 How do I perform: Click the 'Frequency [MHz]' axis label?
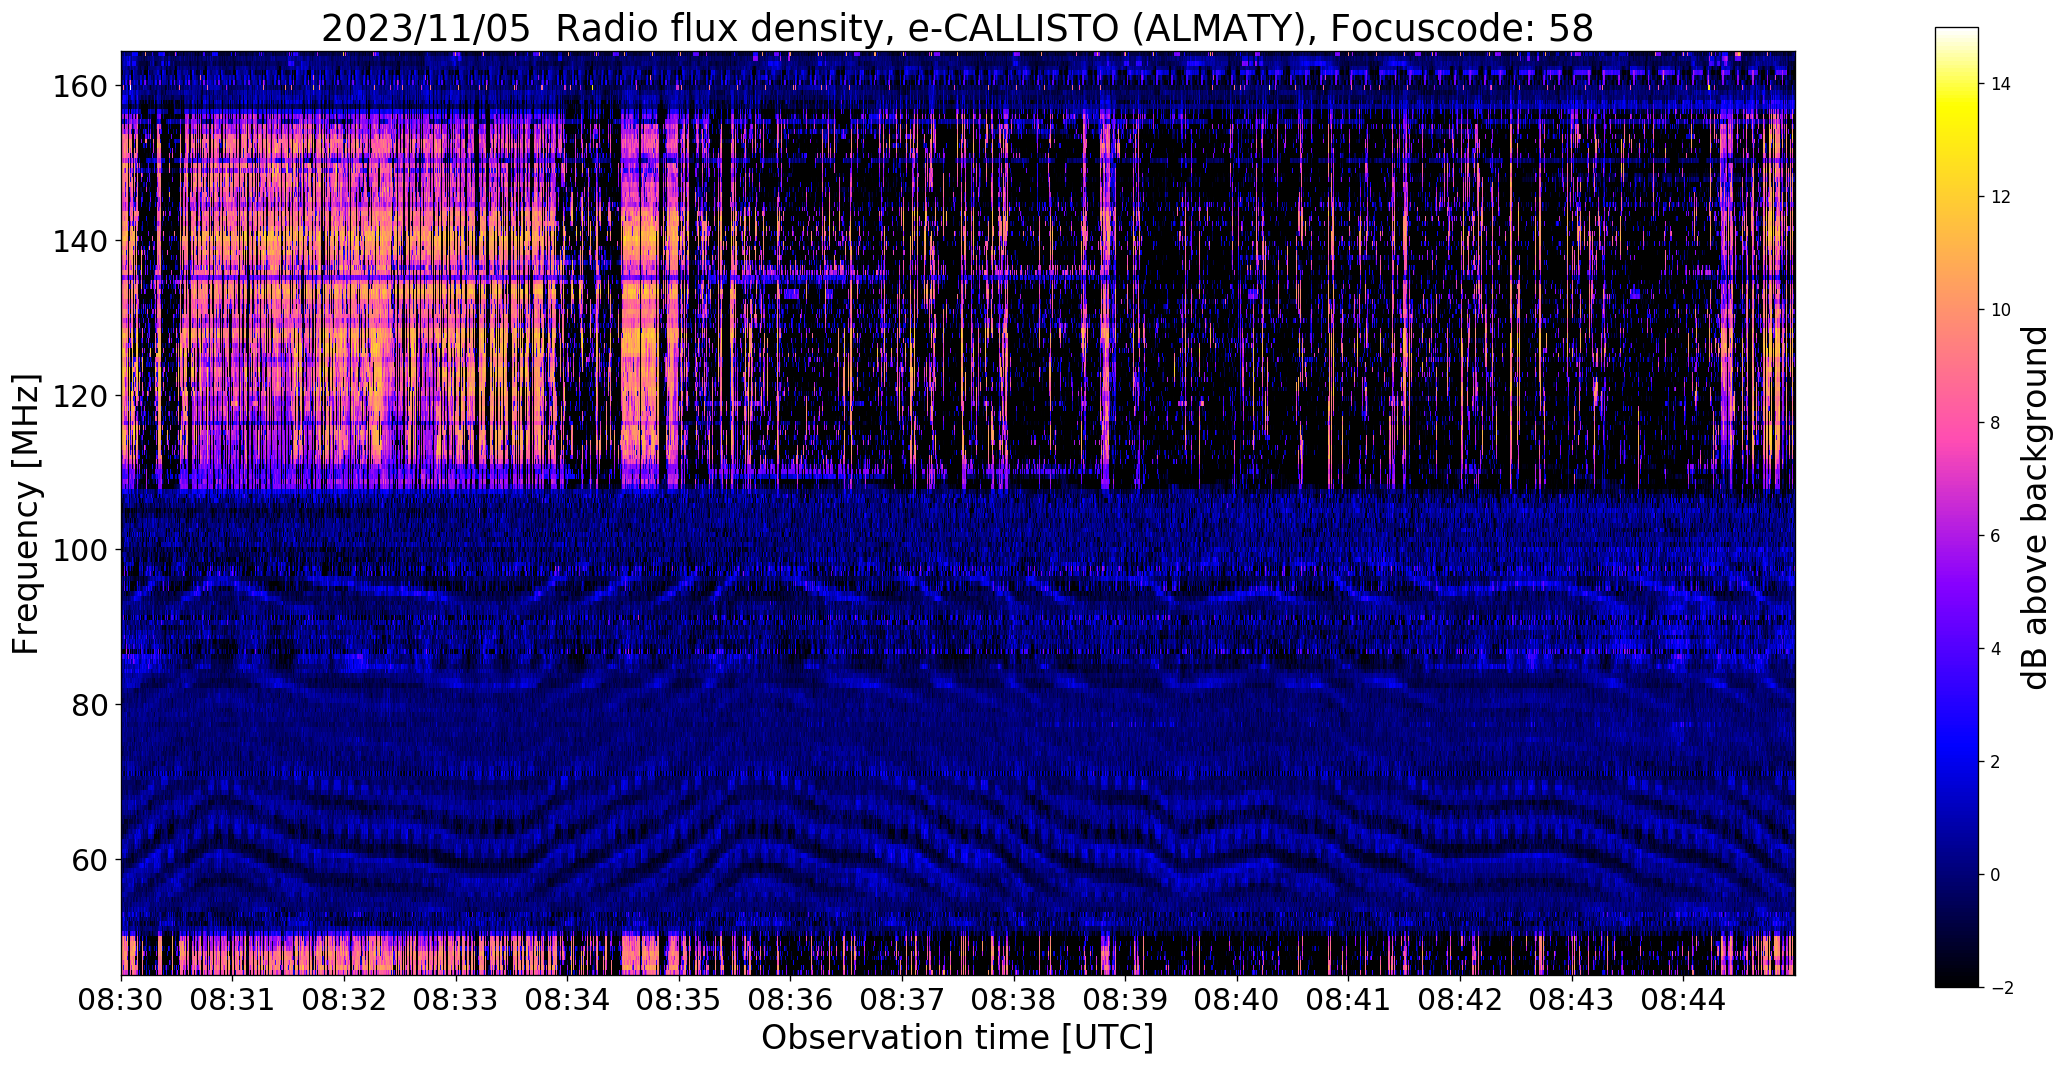(x=26, y=514)
